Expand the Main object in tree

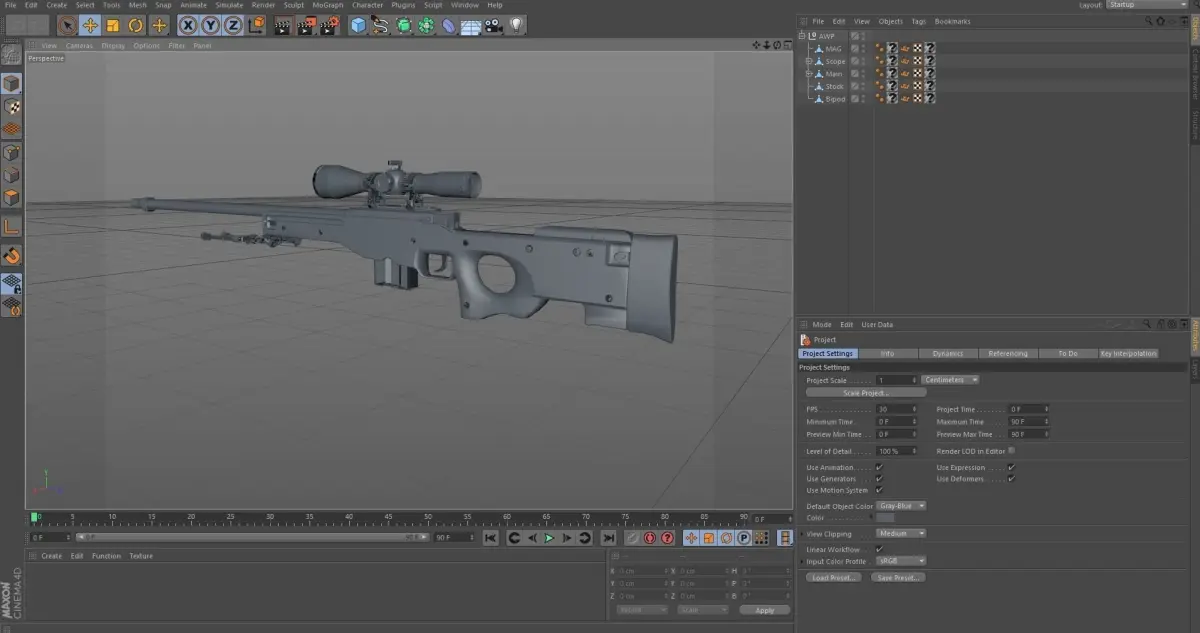coord(810,74)
